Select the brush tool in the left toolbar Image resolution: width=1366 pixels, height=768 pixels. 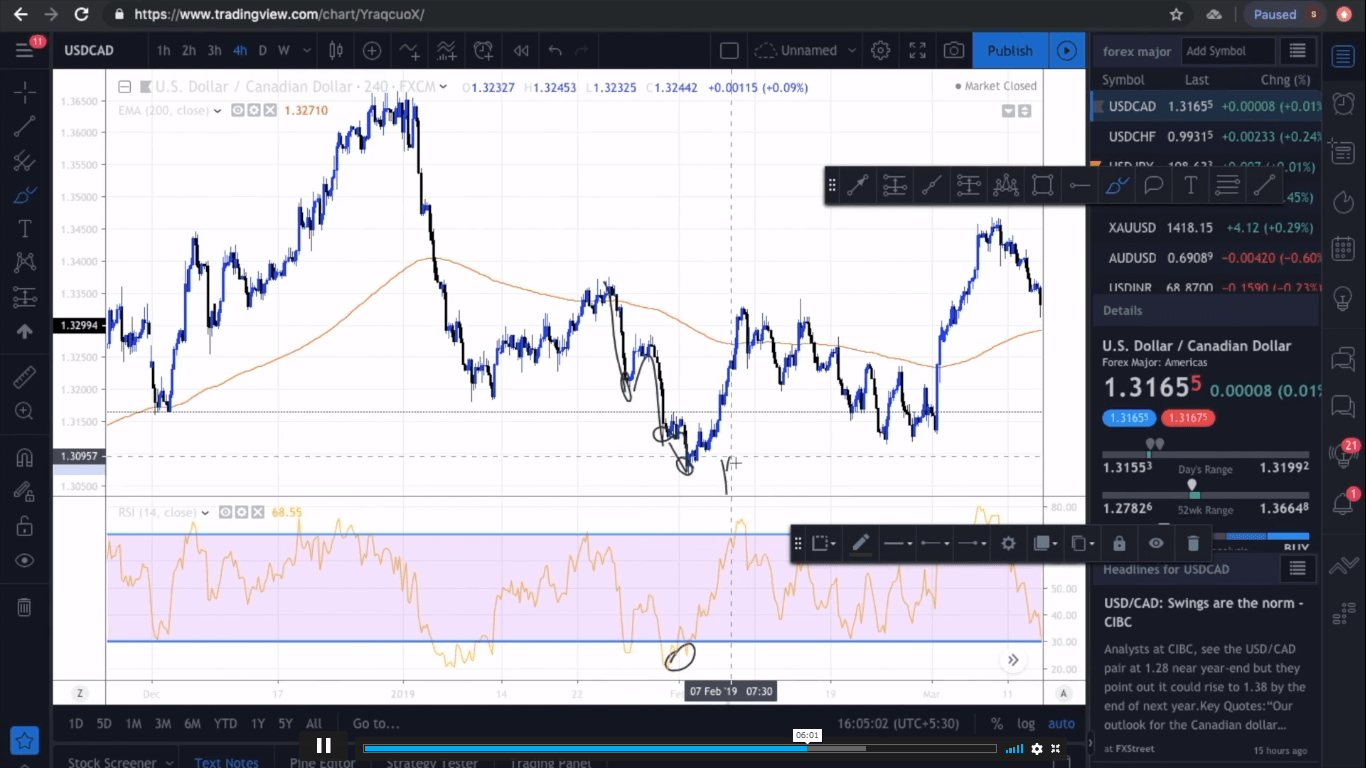click(x=25, y=195)
